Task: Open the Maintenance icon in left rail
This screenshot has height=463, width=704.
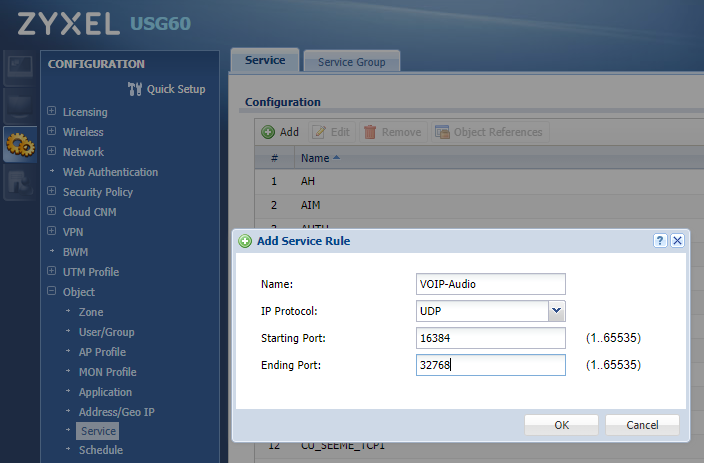Action: pyautogui.click(x=19, y=182)
